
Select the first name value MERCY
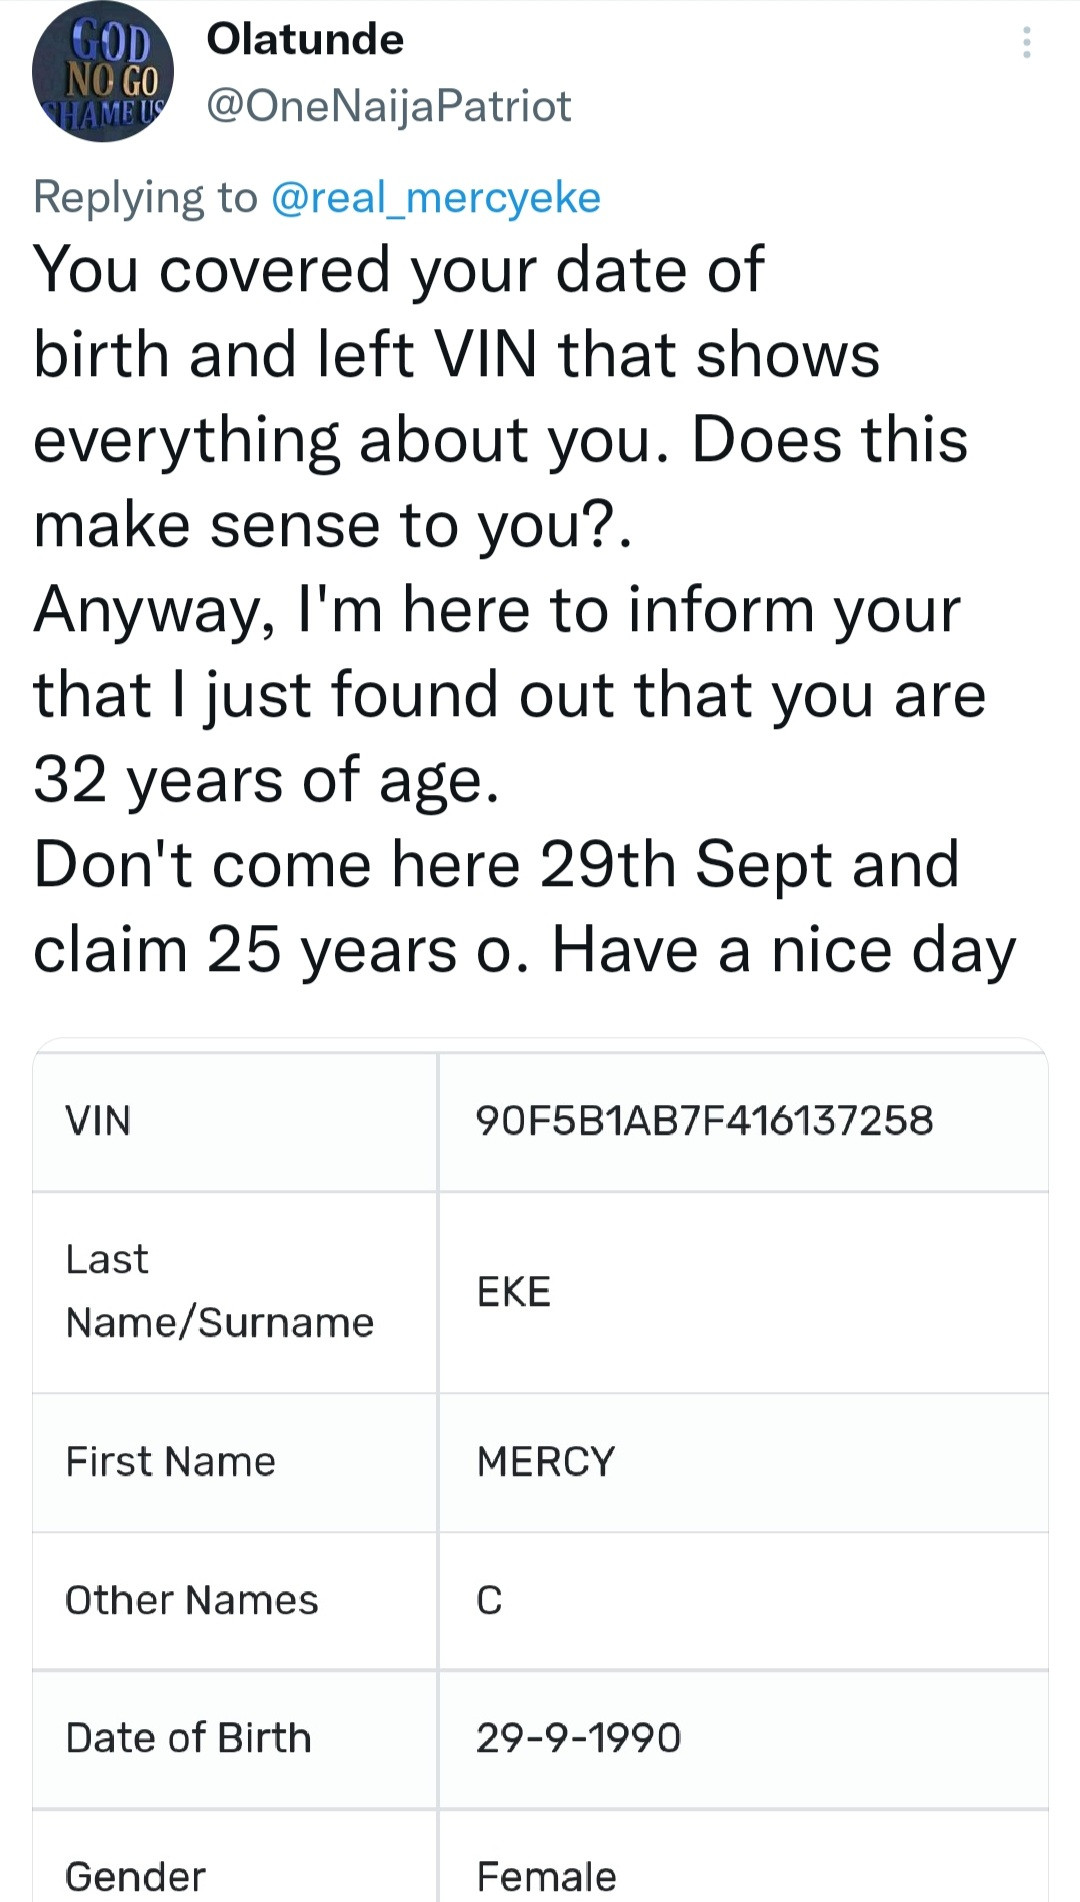546,1462
